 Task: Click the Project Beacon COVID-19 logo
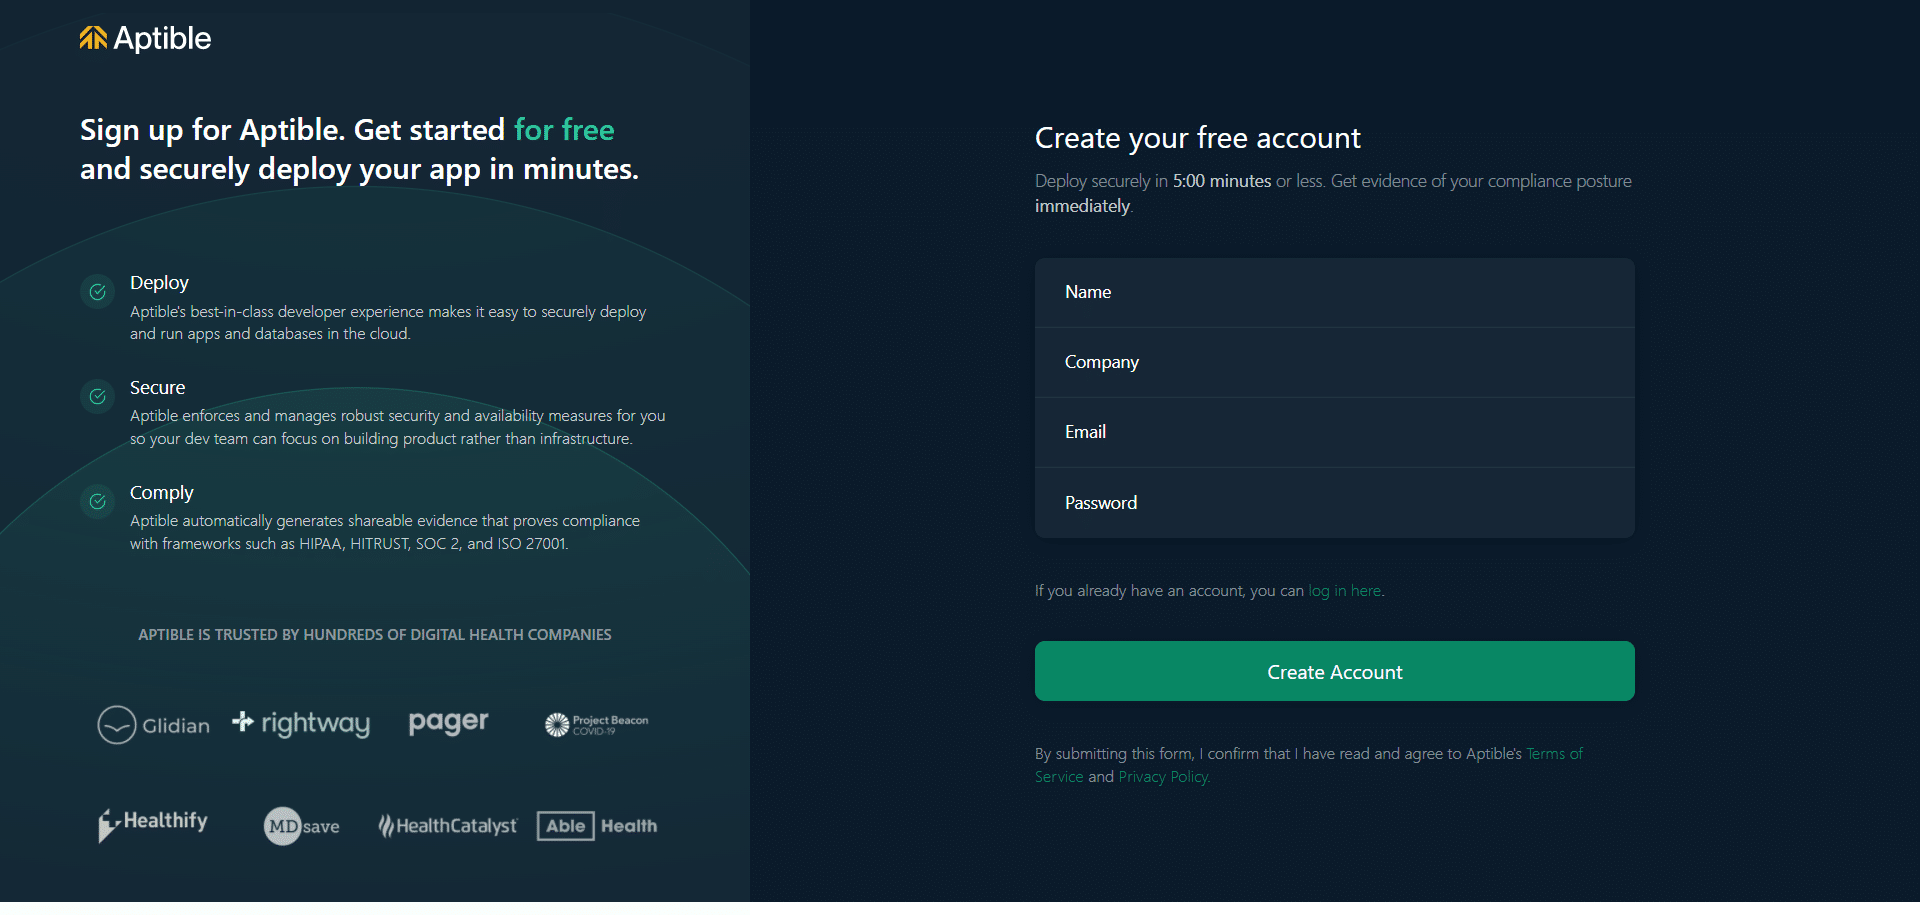(597, 725)
